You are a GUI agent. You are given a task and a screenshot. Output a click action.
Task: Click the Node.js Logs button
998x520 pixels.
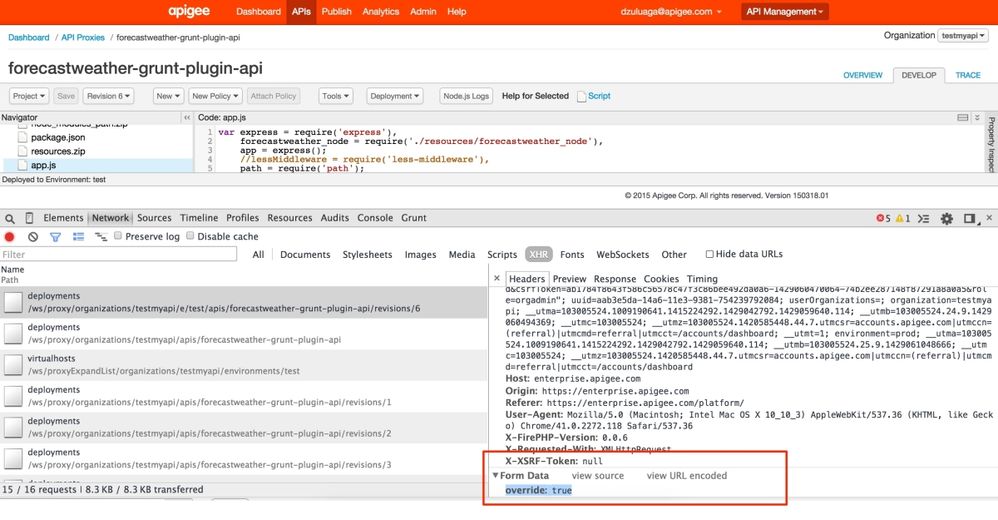pyautogui.click(x=466, y=96)
